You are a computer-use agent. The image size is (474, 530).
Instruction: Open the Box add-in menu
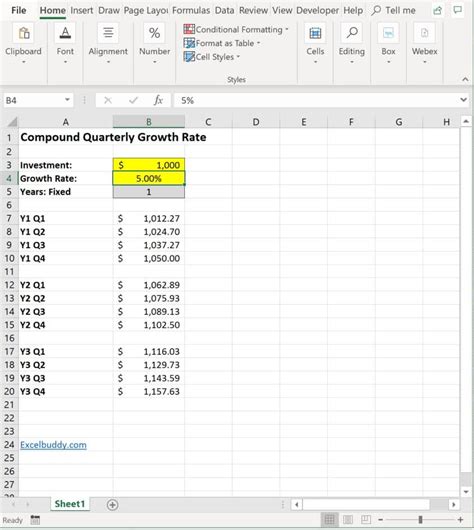pyautogui.click(x=388, y=43)
